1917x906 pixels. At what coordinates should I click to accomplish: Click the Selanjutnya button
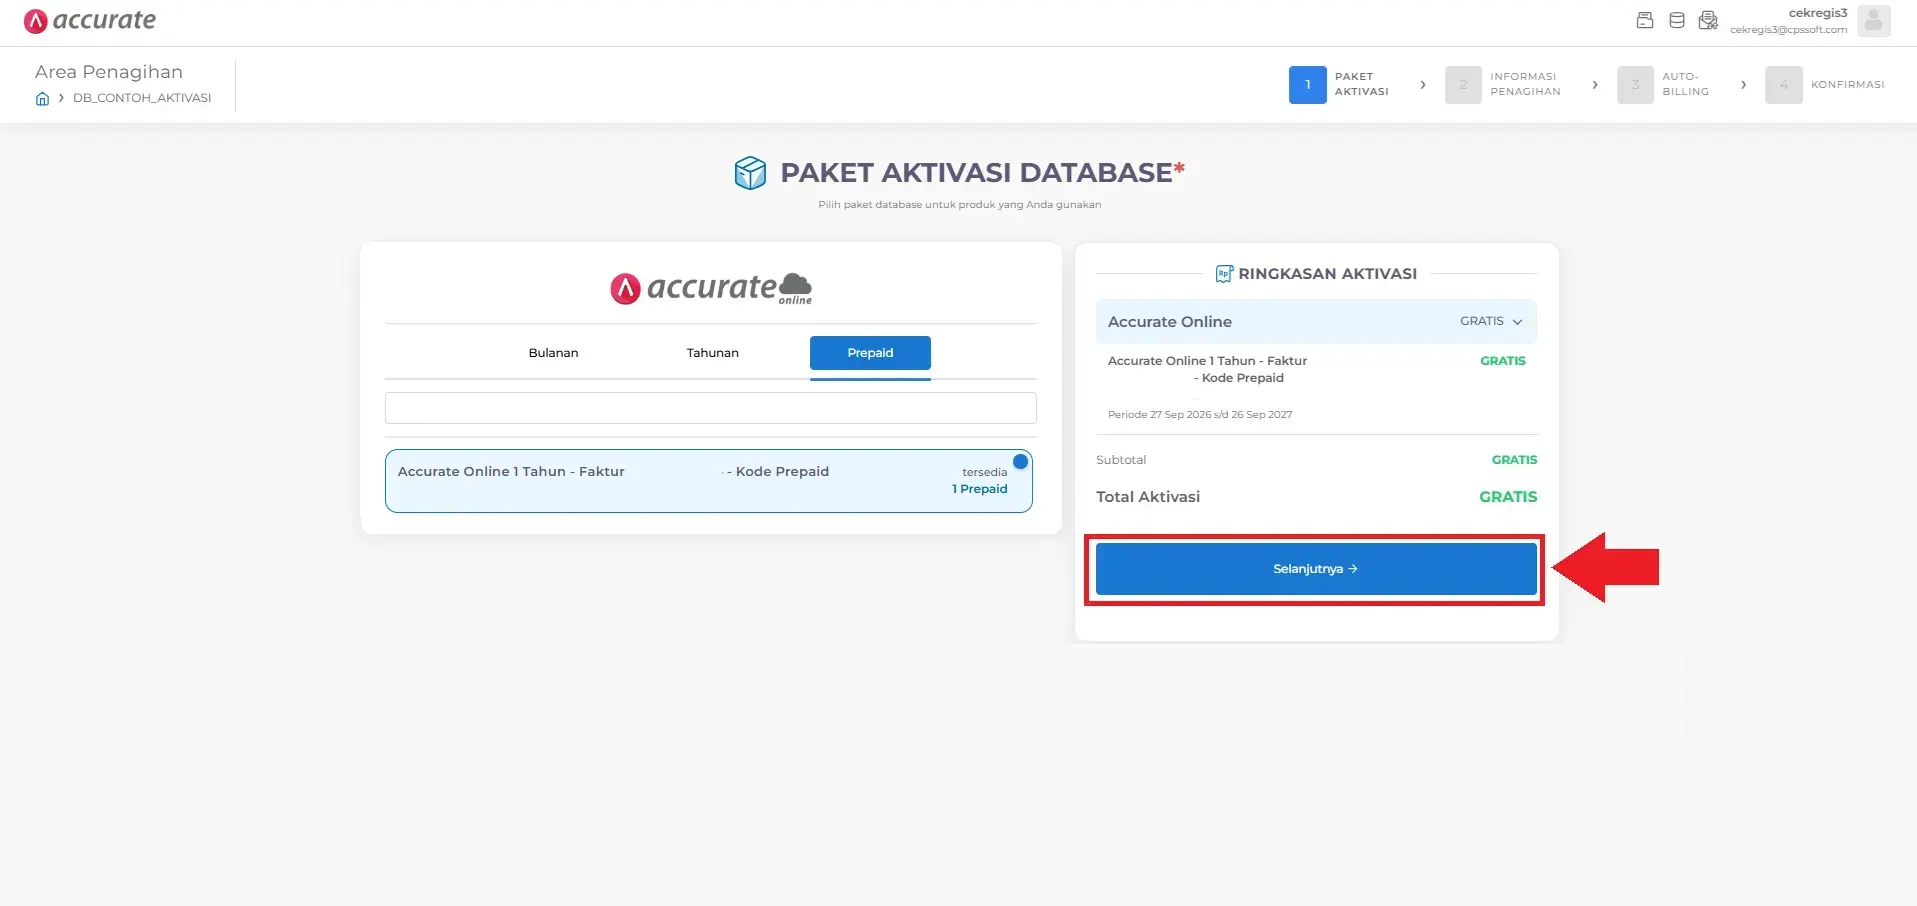(x=1316, y=569)
